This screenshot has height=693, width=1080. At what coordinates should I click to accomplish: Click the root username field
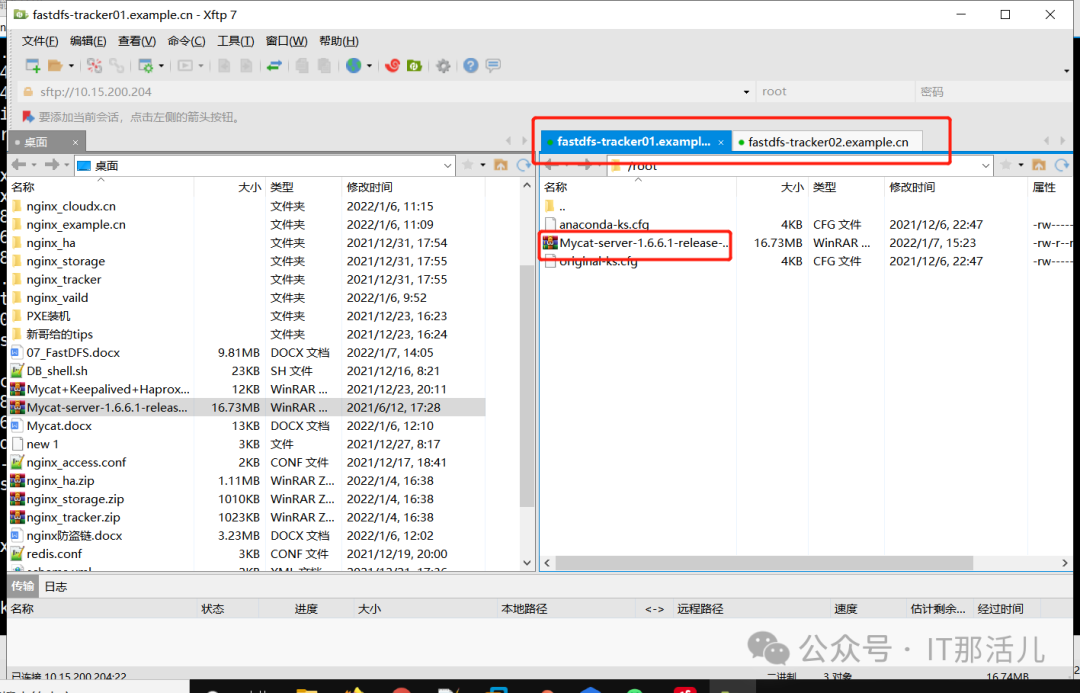[x=835, y=92]
